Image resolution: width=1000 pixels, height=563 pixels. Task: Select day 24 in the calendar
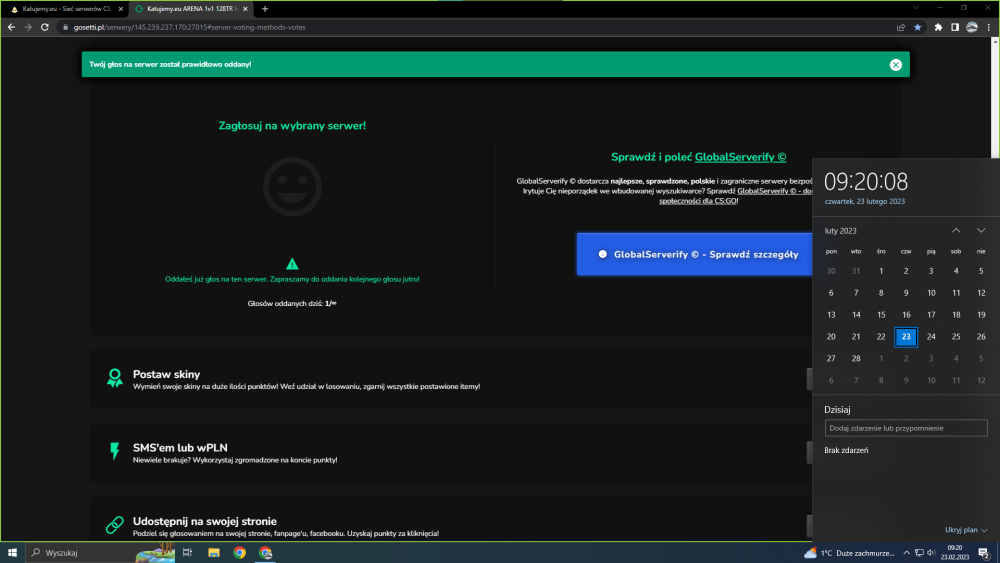tap(931, 337)
